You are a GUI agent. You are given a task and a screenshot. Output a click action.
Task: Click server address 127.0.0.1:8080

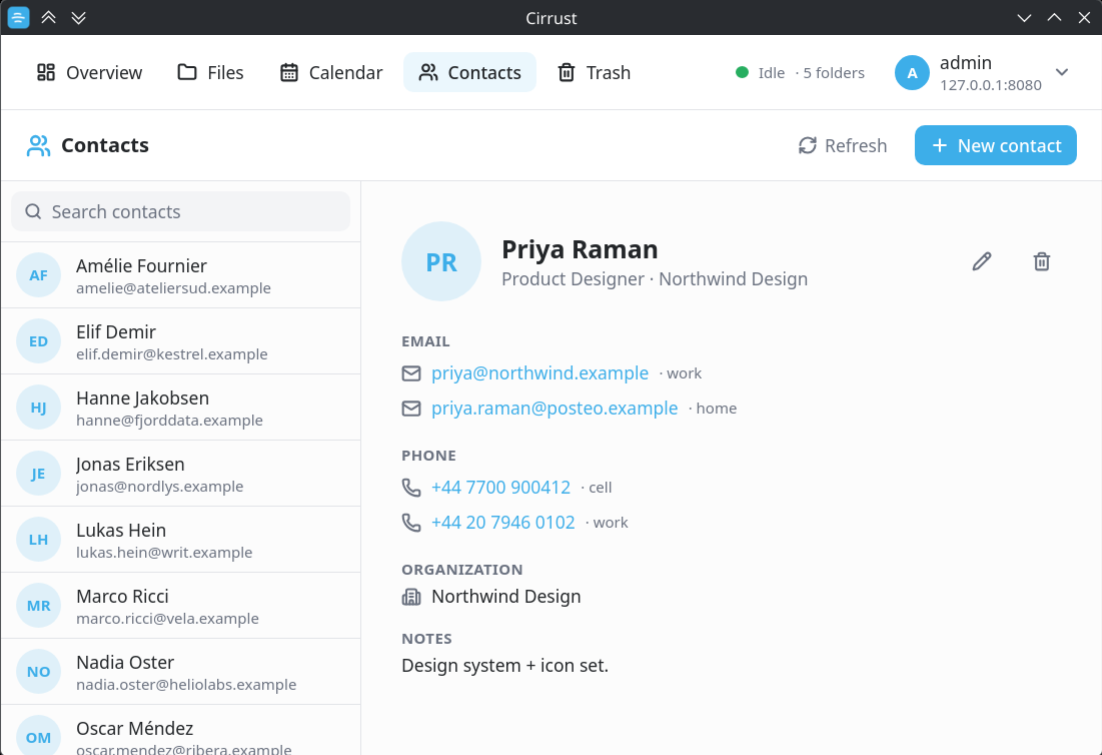click(990, 85)
